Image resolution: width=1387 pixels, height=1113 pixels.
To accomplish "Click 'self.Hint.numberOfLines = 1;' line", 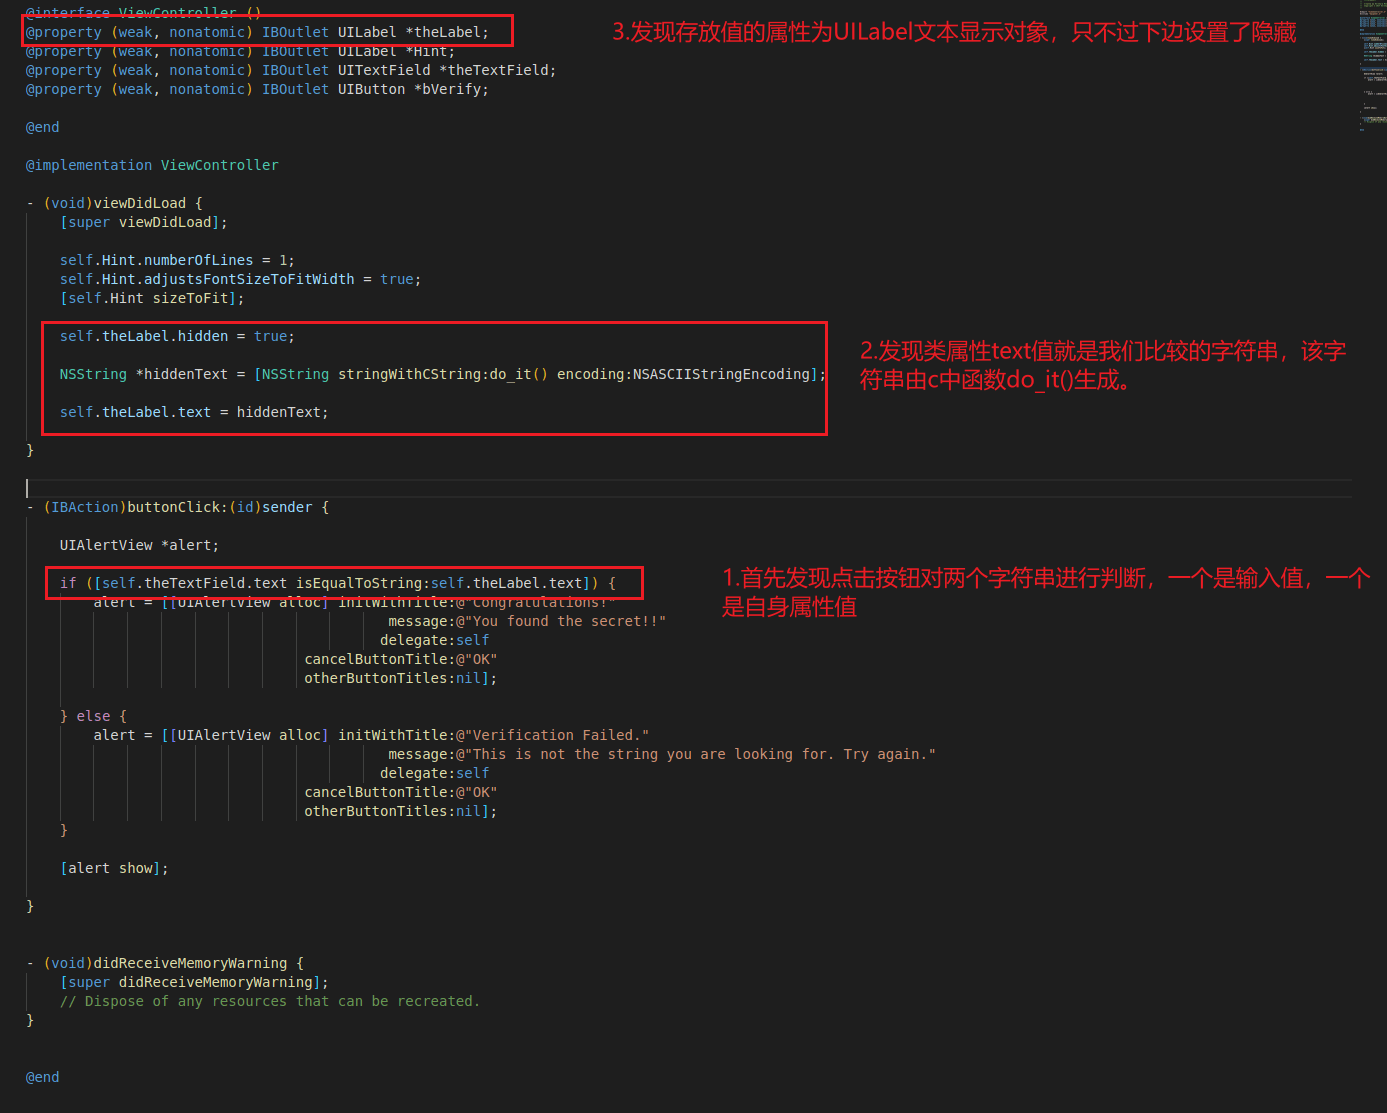I will [177, 260].
